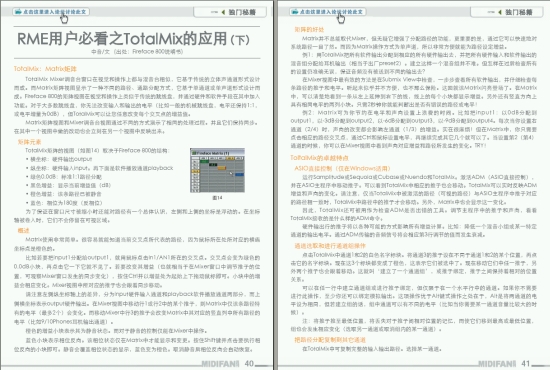Click the Fireface Matrix screenshot thumbnail
The width and height of the screenshot is (550, 370).
(217, 170)
